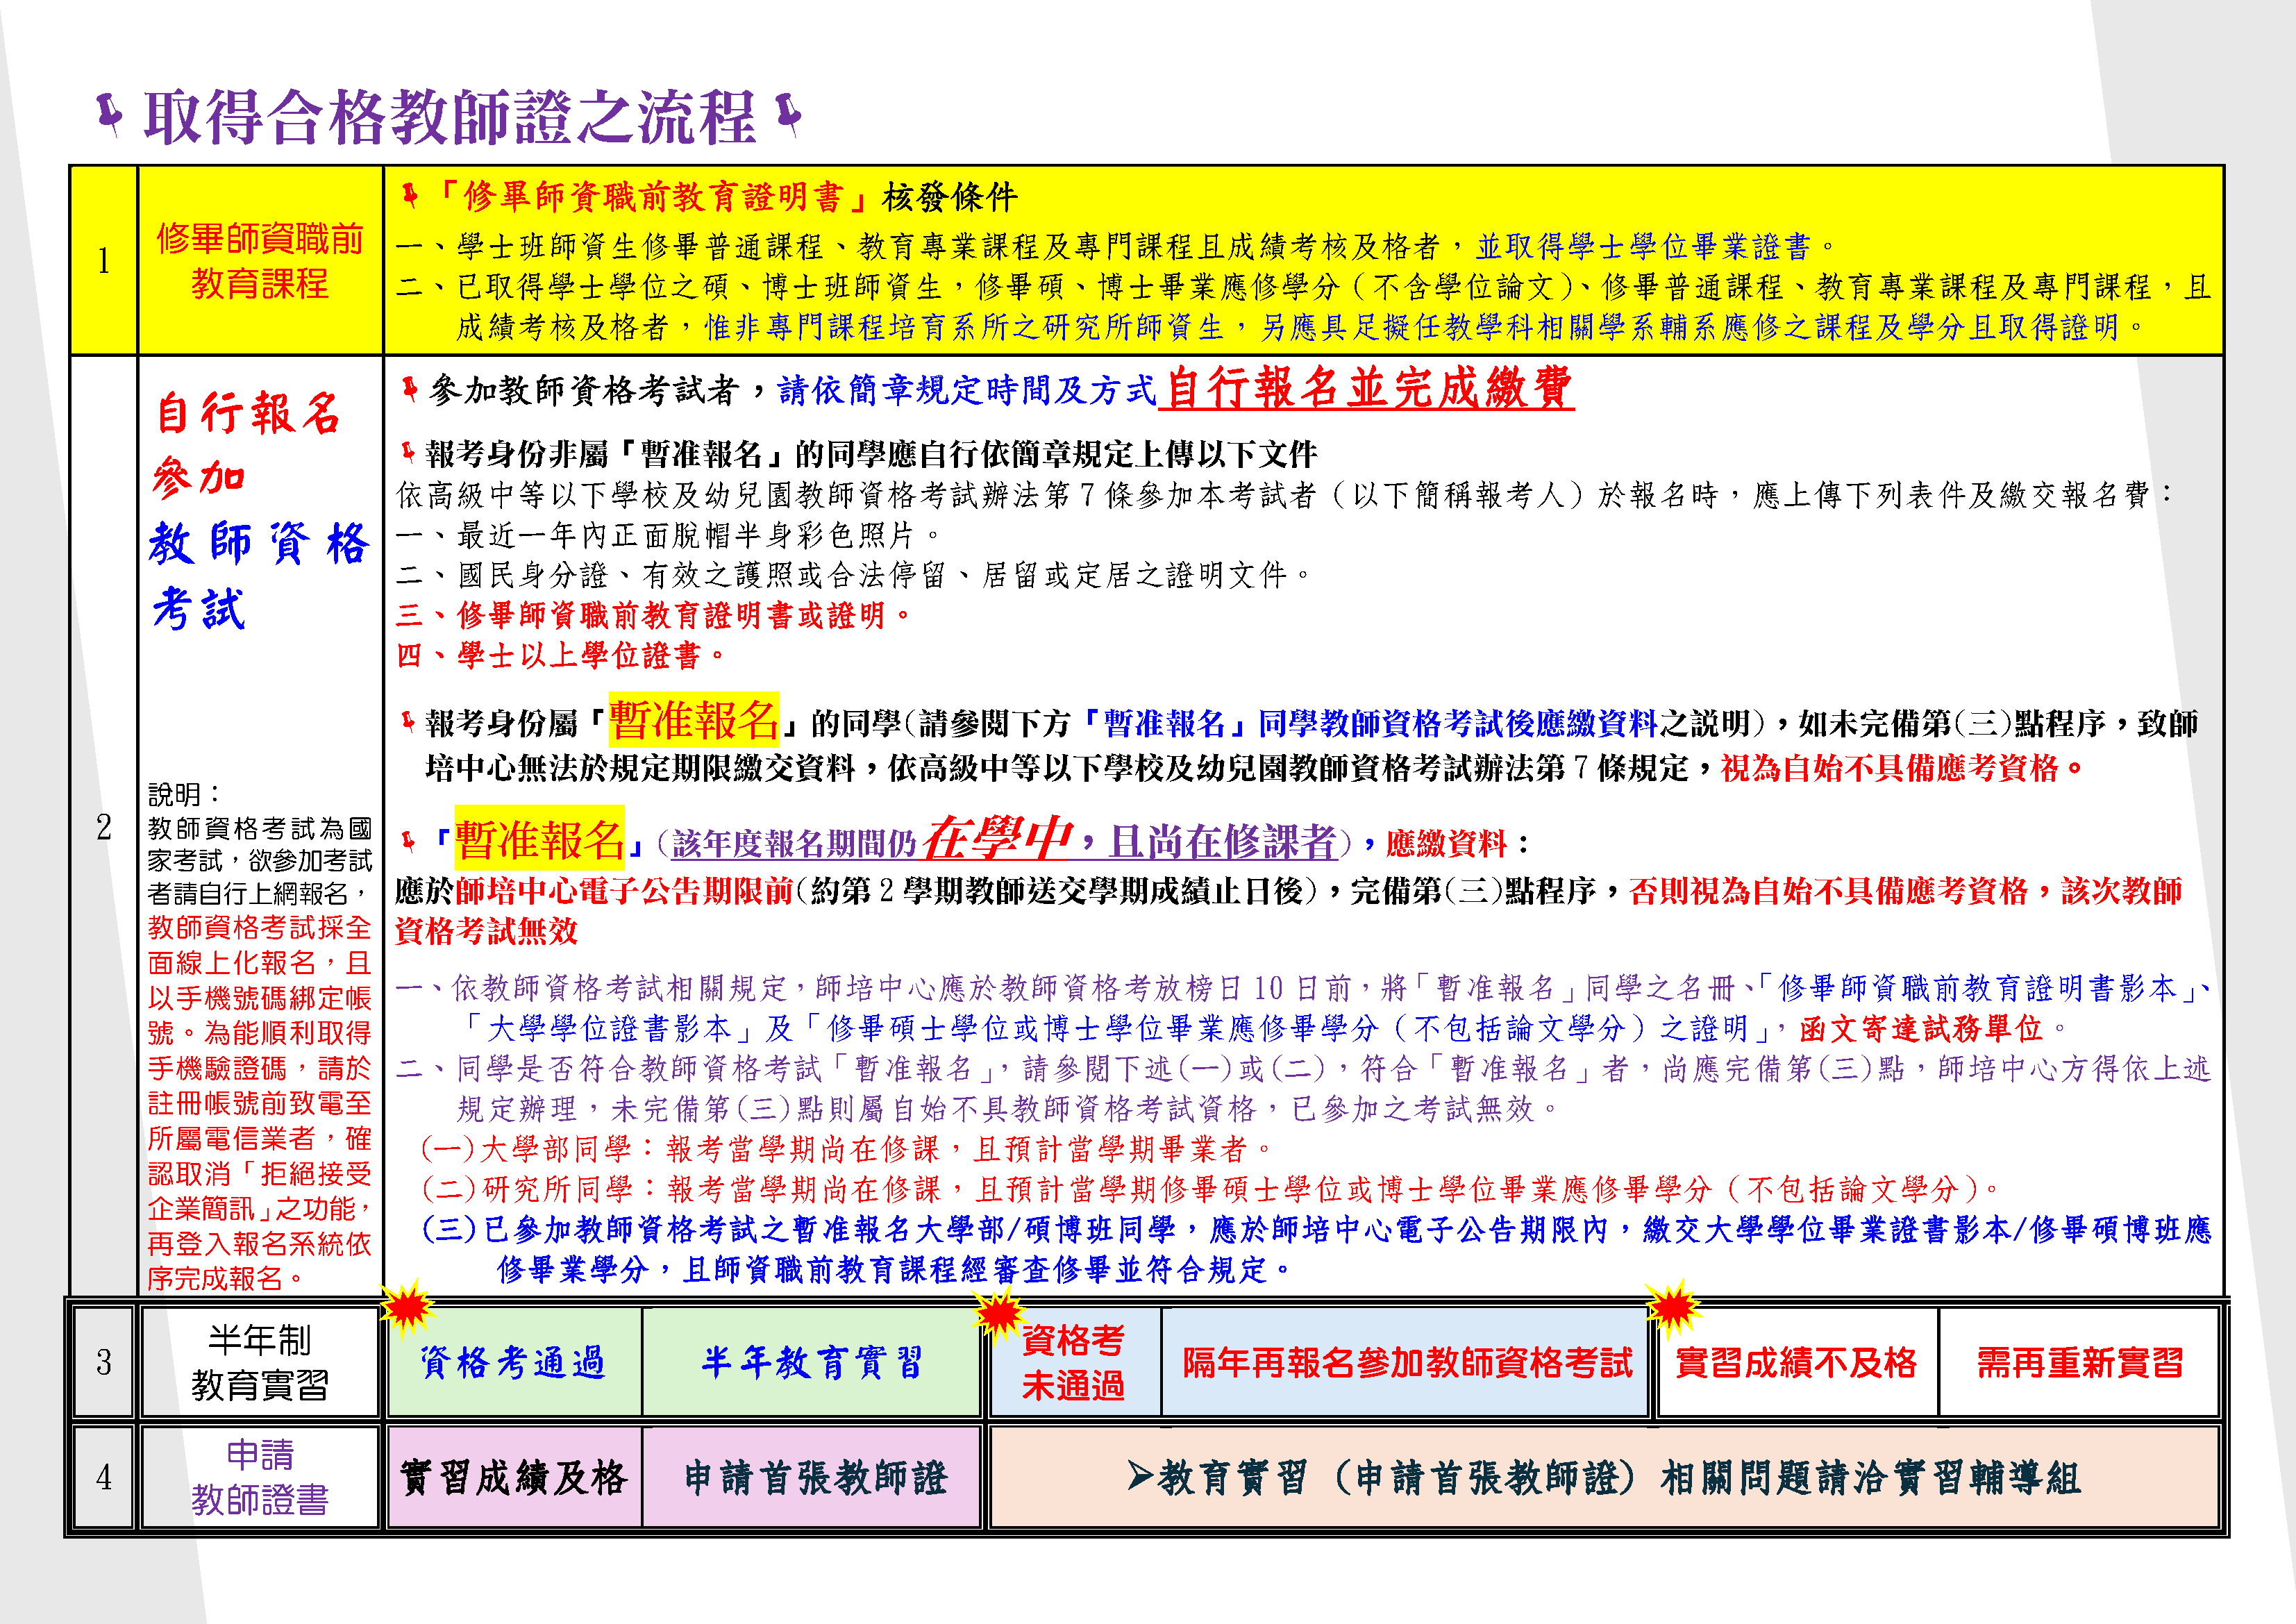The image size is (2296, 1624).
Task: Click the 修畢師資職前教育課程 step label
Action: pyautogui.click(x=259, y=261)
